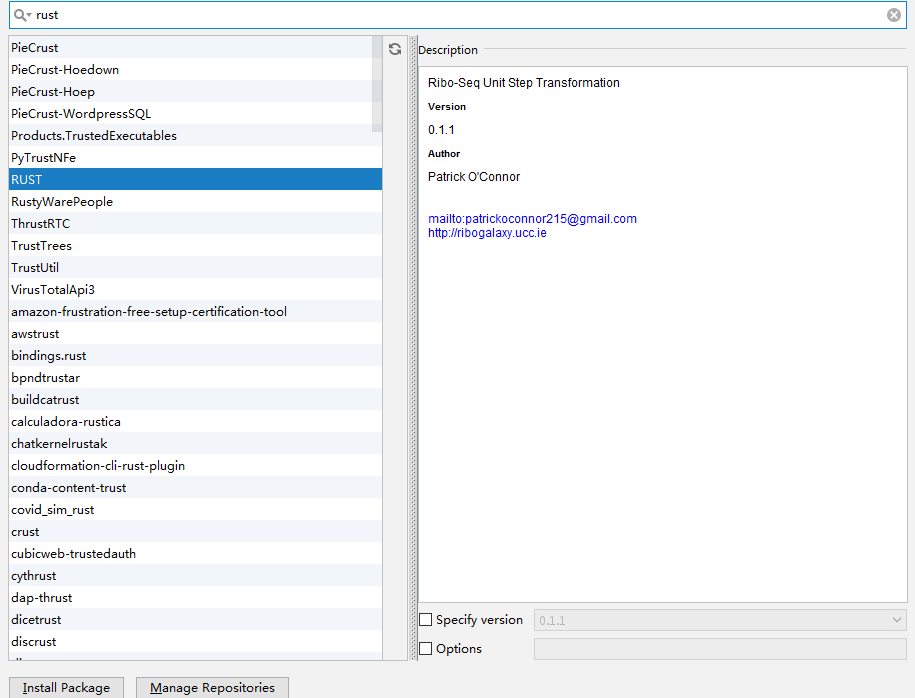Click the Ribo-Seq Unit Step Transformation text
The width and height of the screenshot is (915, 698).
point(523,83)
